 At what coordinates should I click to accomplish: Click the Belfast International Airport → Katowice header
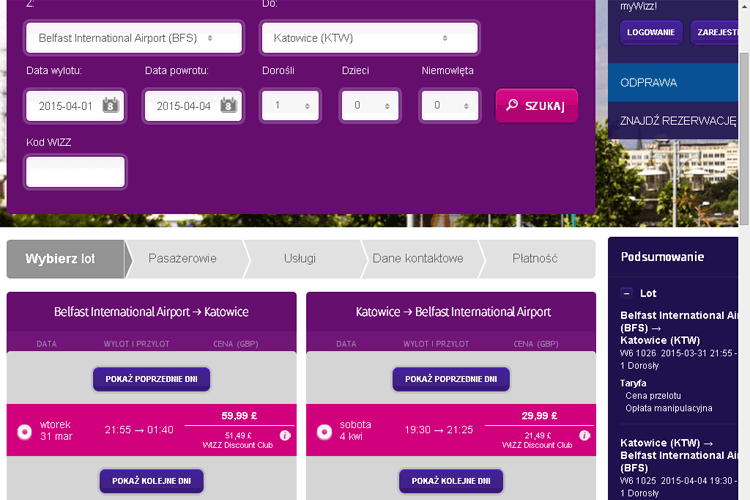[x=152, y=312]
